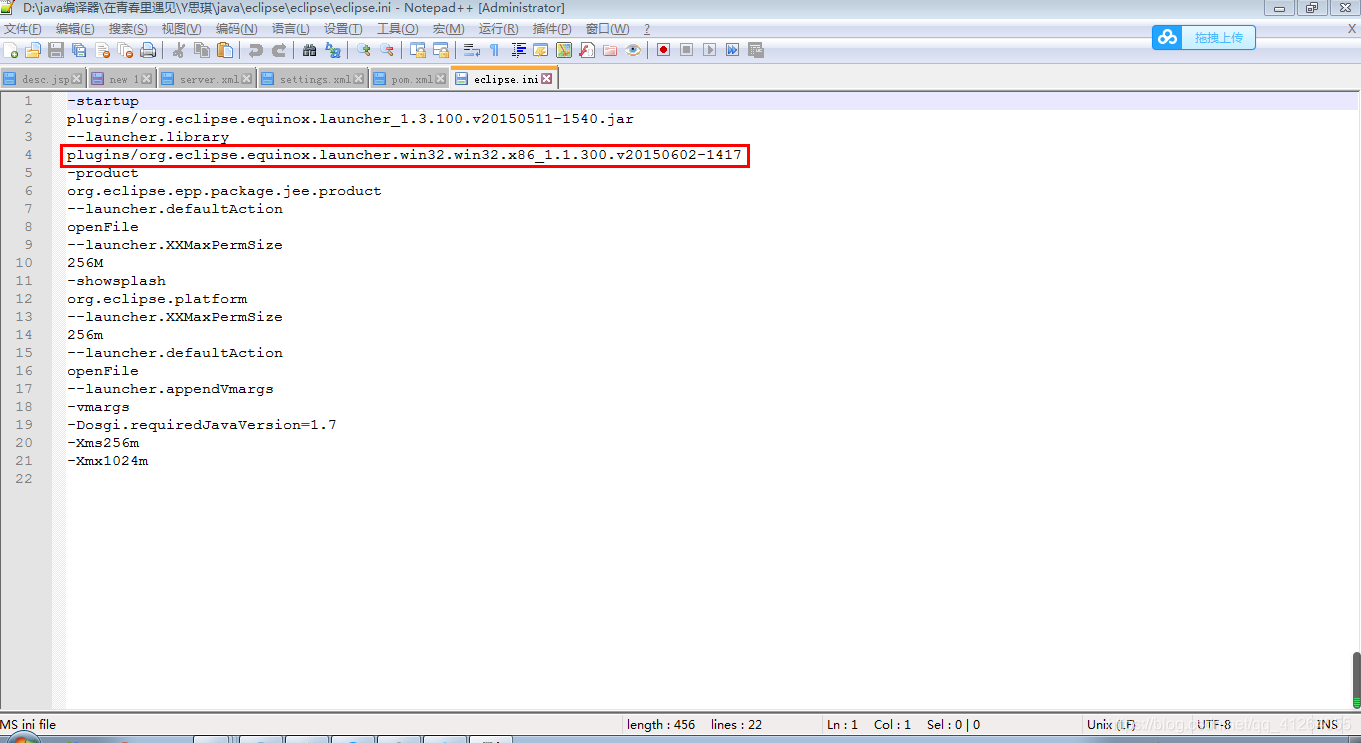Open the Document Map icon

564,50
